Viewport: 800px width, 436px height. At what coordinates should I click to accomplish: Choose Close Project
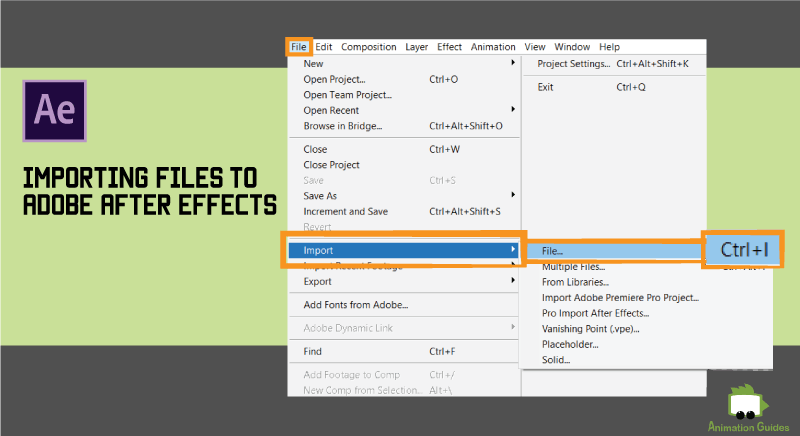click(x=404, y=165)
